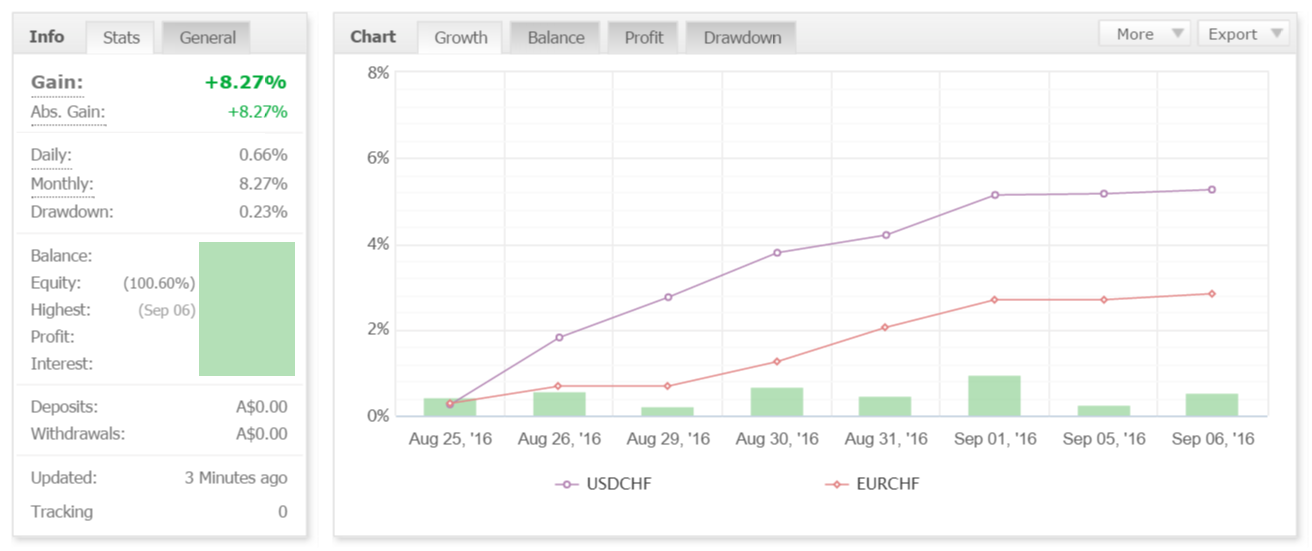This screenshot has width=1312, height=551.
Task: Switch to the Stats tab
Action: coord(121,38)
